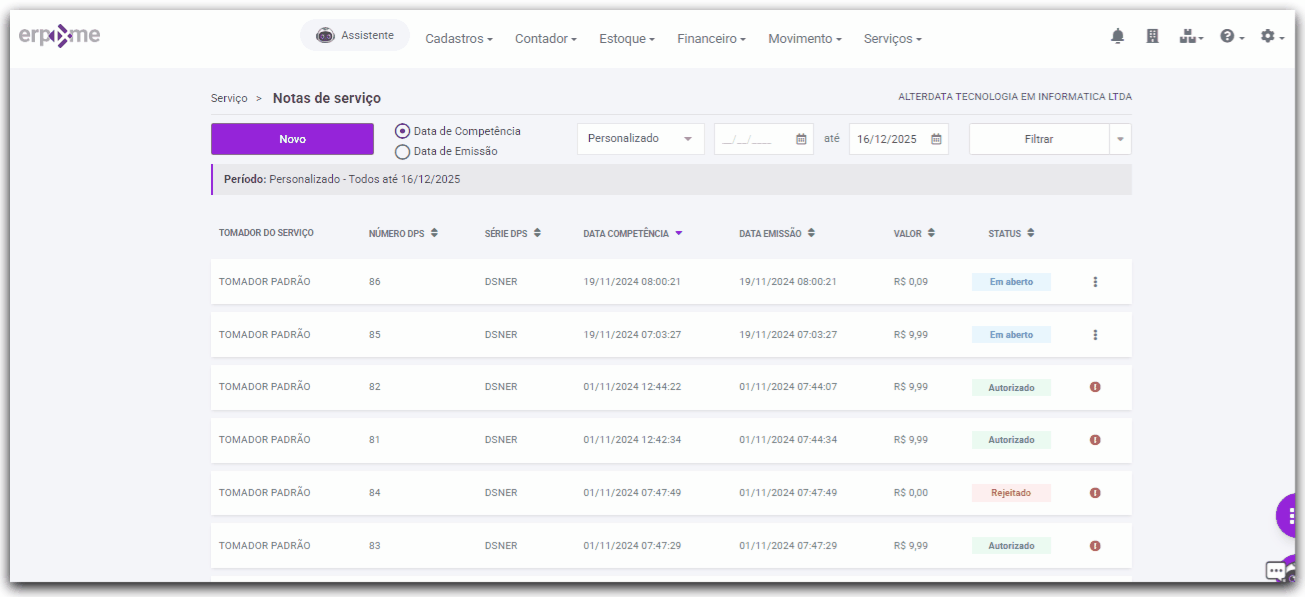Open the Financeiro menu
Screen dimensions: 1305x597
(x=711, y=39)
